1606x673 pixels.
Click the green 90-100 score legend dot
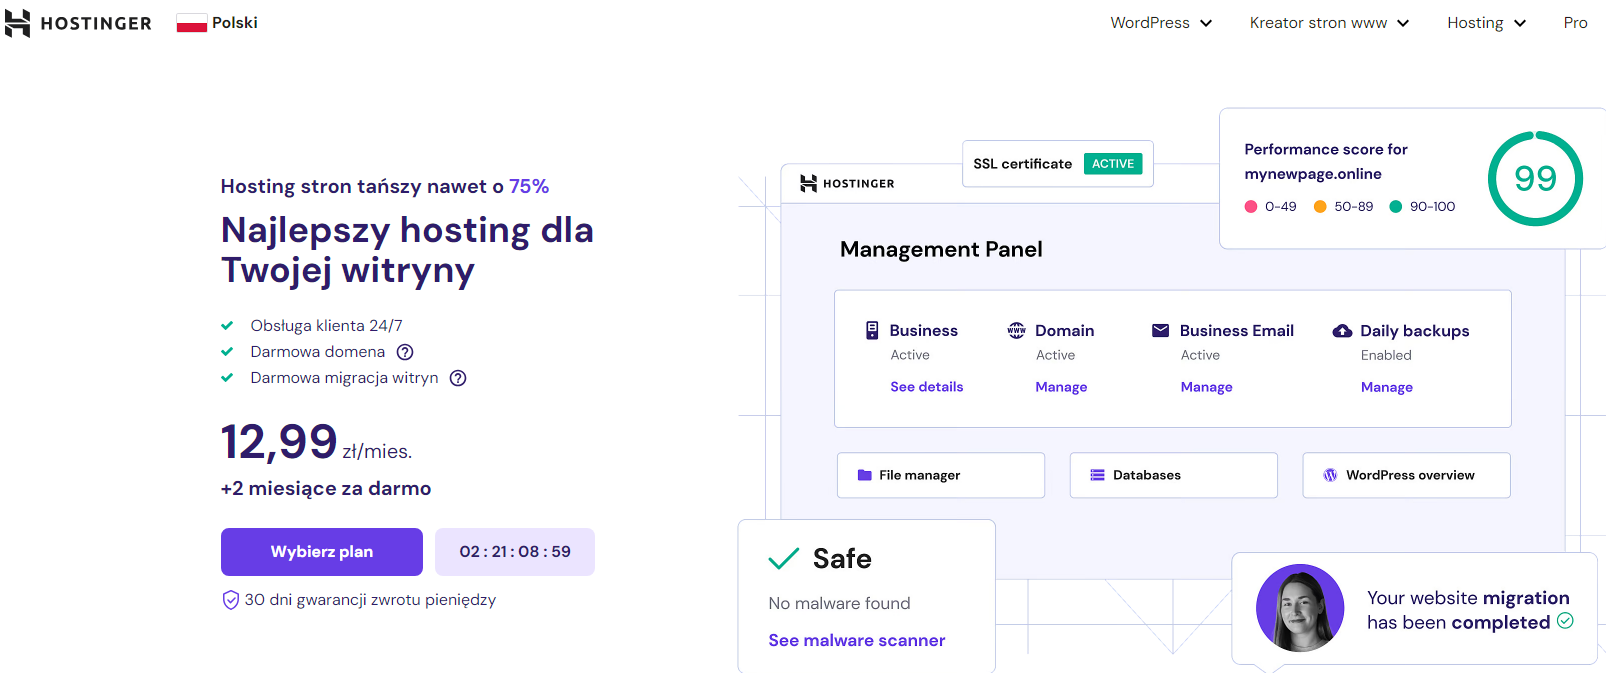[x=1396, y=207]
